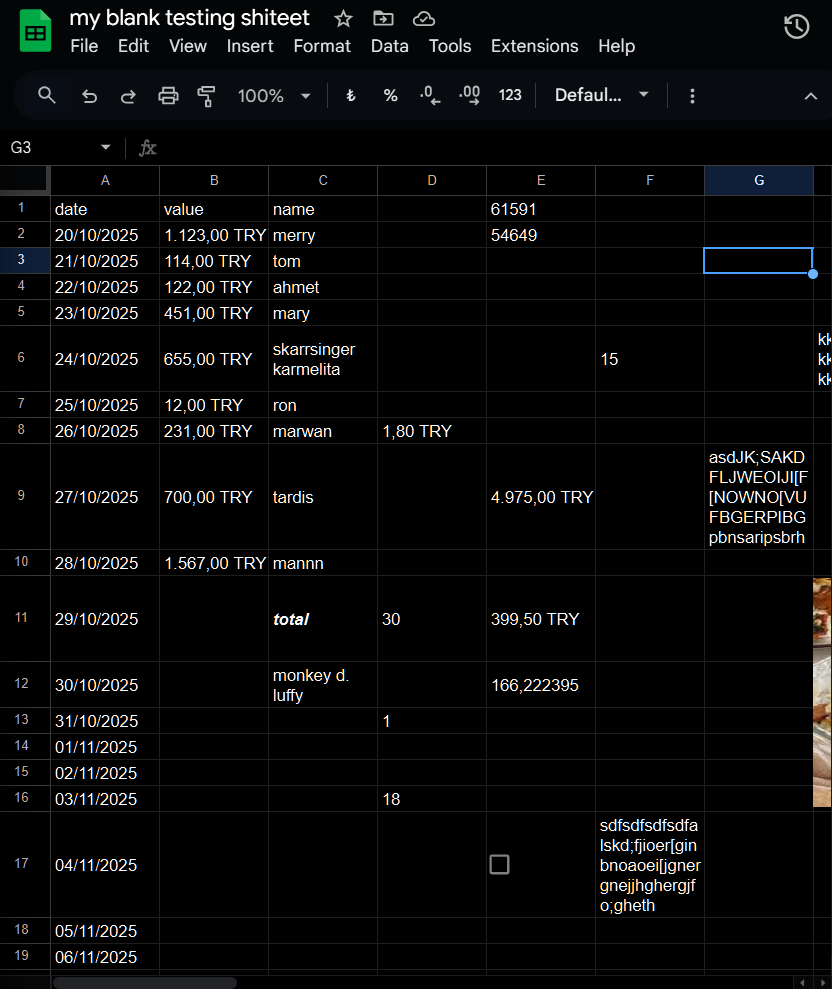Click the document title text
The image size is (832, 989).
tap(189, 18)
